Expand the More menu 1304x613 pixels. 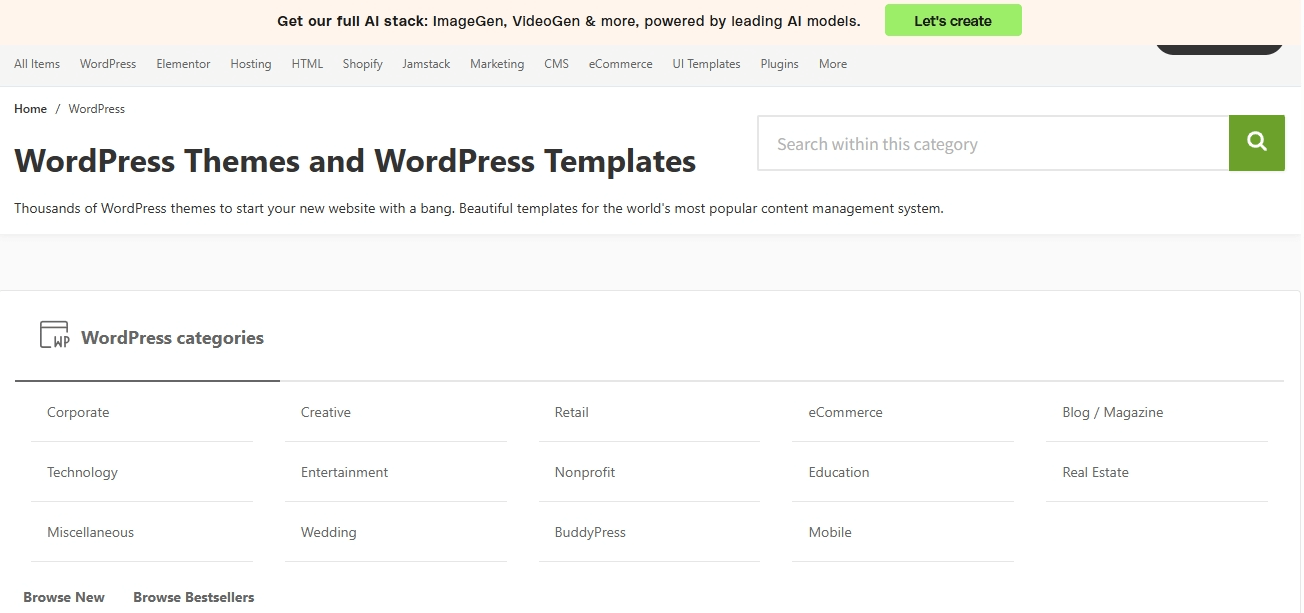(x=833, y=64)
